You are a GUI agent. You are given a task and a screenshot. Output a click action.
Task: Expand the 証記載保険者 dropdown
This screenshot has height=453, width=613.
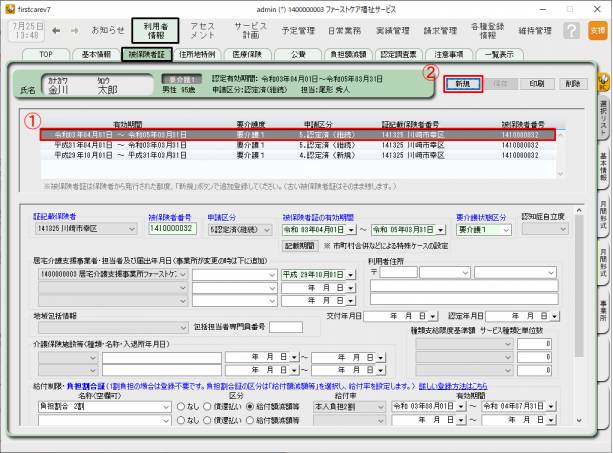coord(131,229)
